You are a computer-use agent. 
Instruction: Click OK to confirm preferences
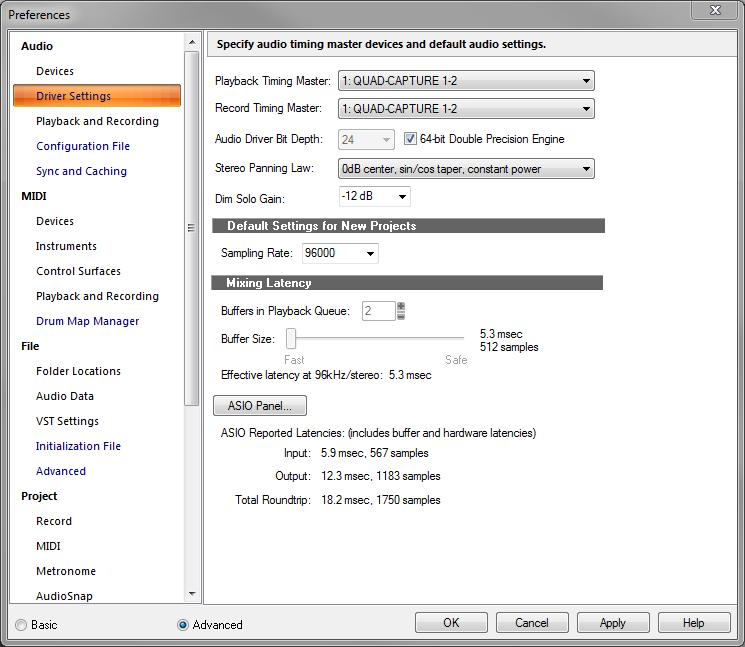pos(451,623)
